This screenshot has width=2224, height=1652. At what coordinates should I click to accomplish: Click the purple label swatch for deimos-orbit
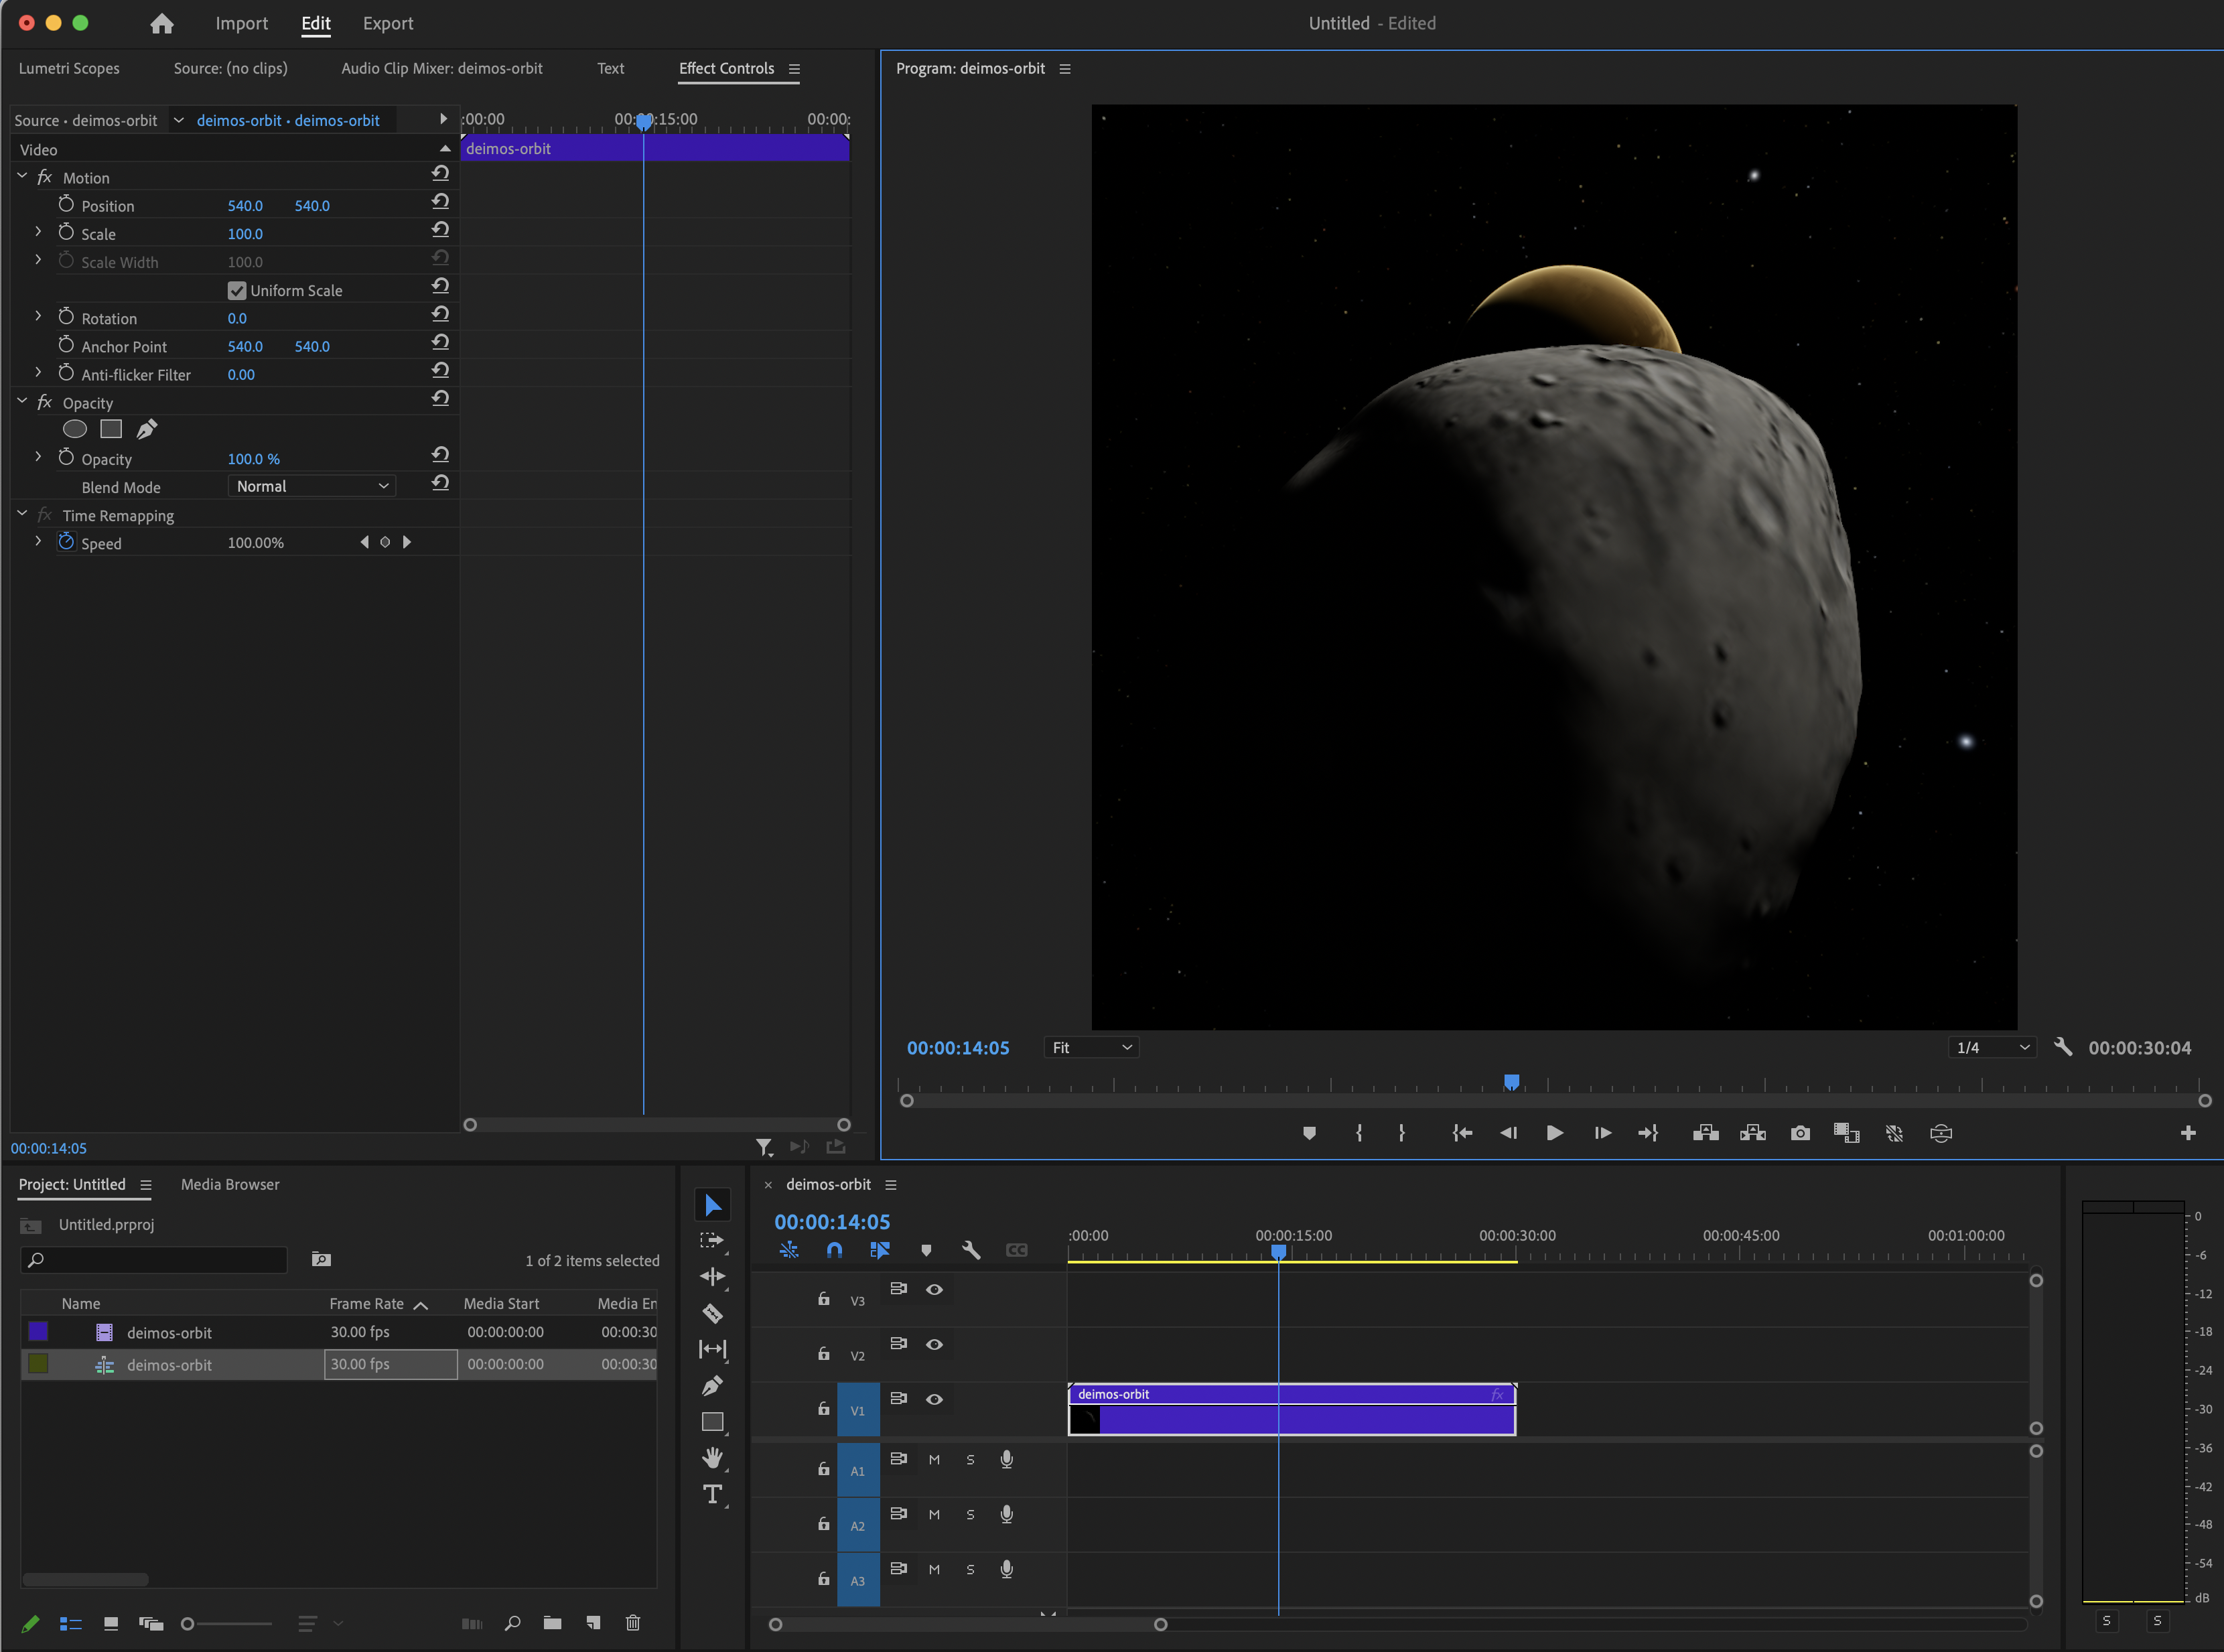(x=38, y=1331)
